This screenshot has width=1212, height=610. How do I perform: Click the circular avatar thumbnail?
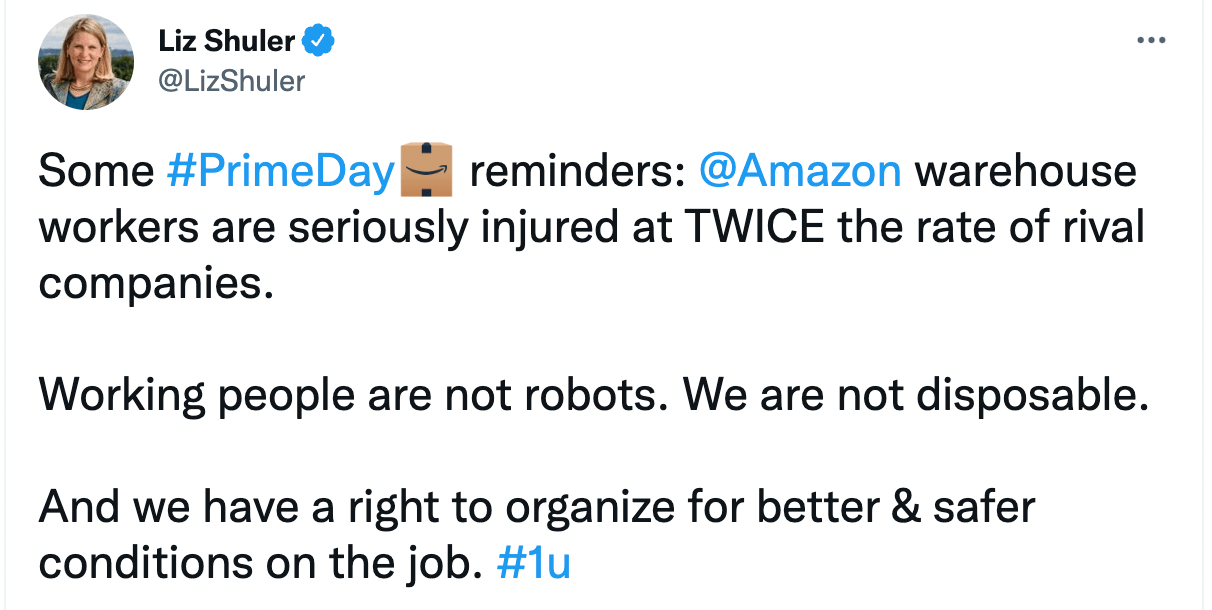click(86, 62)
